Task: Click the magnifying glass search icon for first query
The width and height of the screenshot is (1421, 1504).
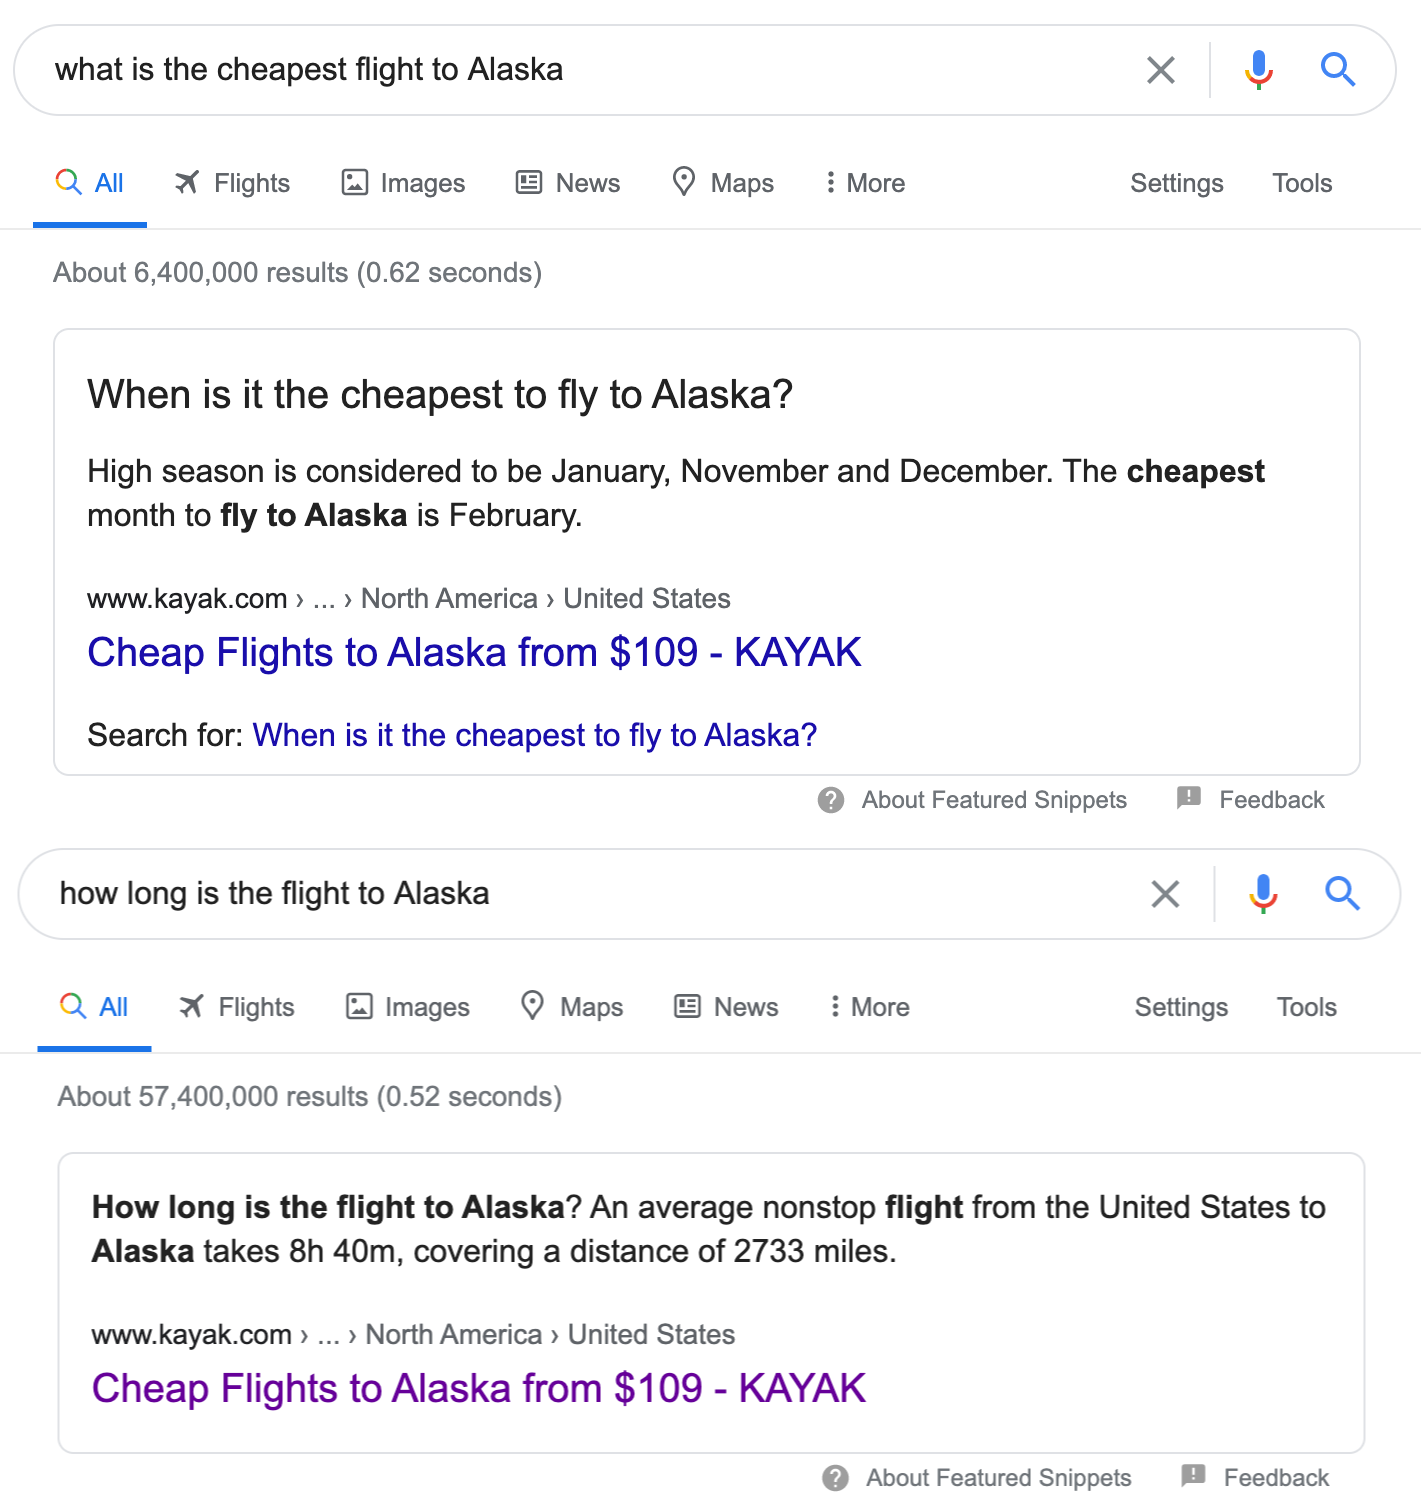Action: 1338,70
